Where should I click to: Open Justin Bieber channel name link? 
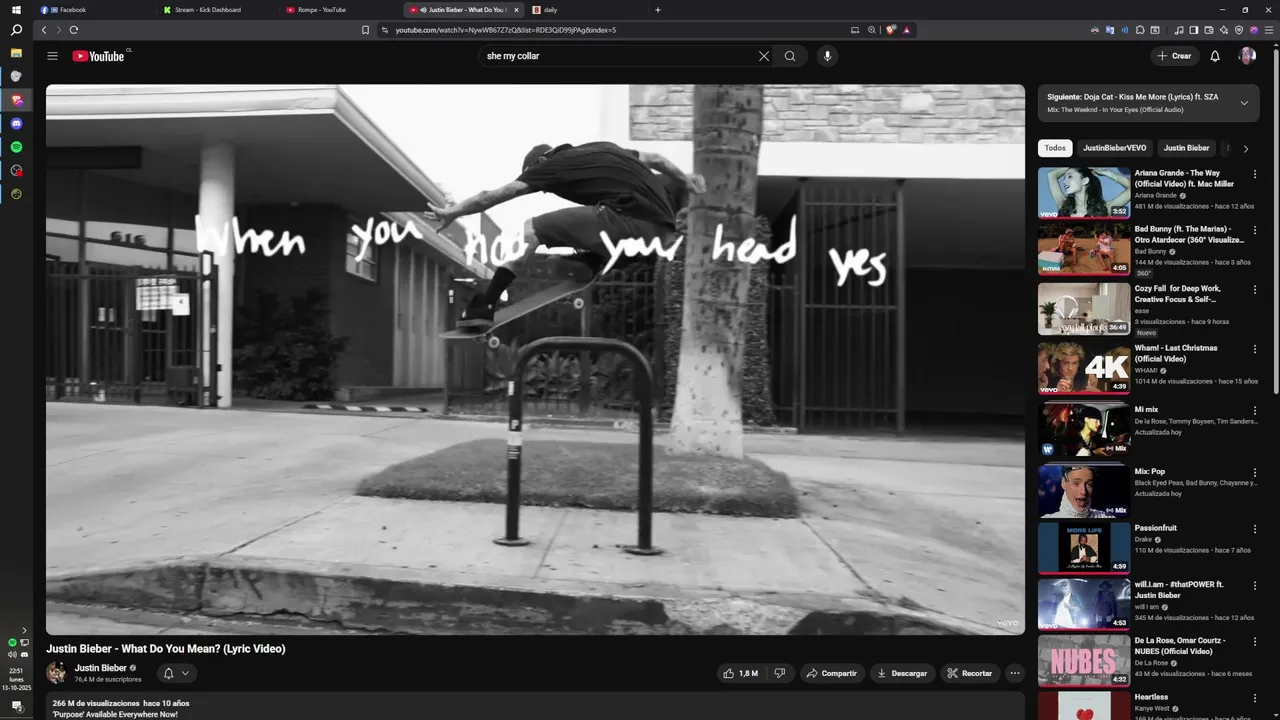tap(100, 668)
